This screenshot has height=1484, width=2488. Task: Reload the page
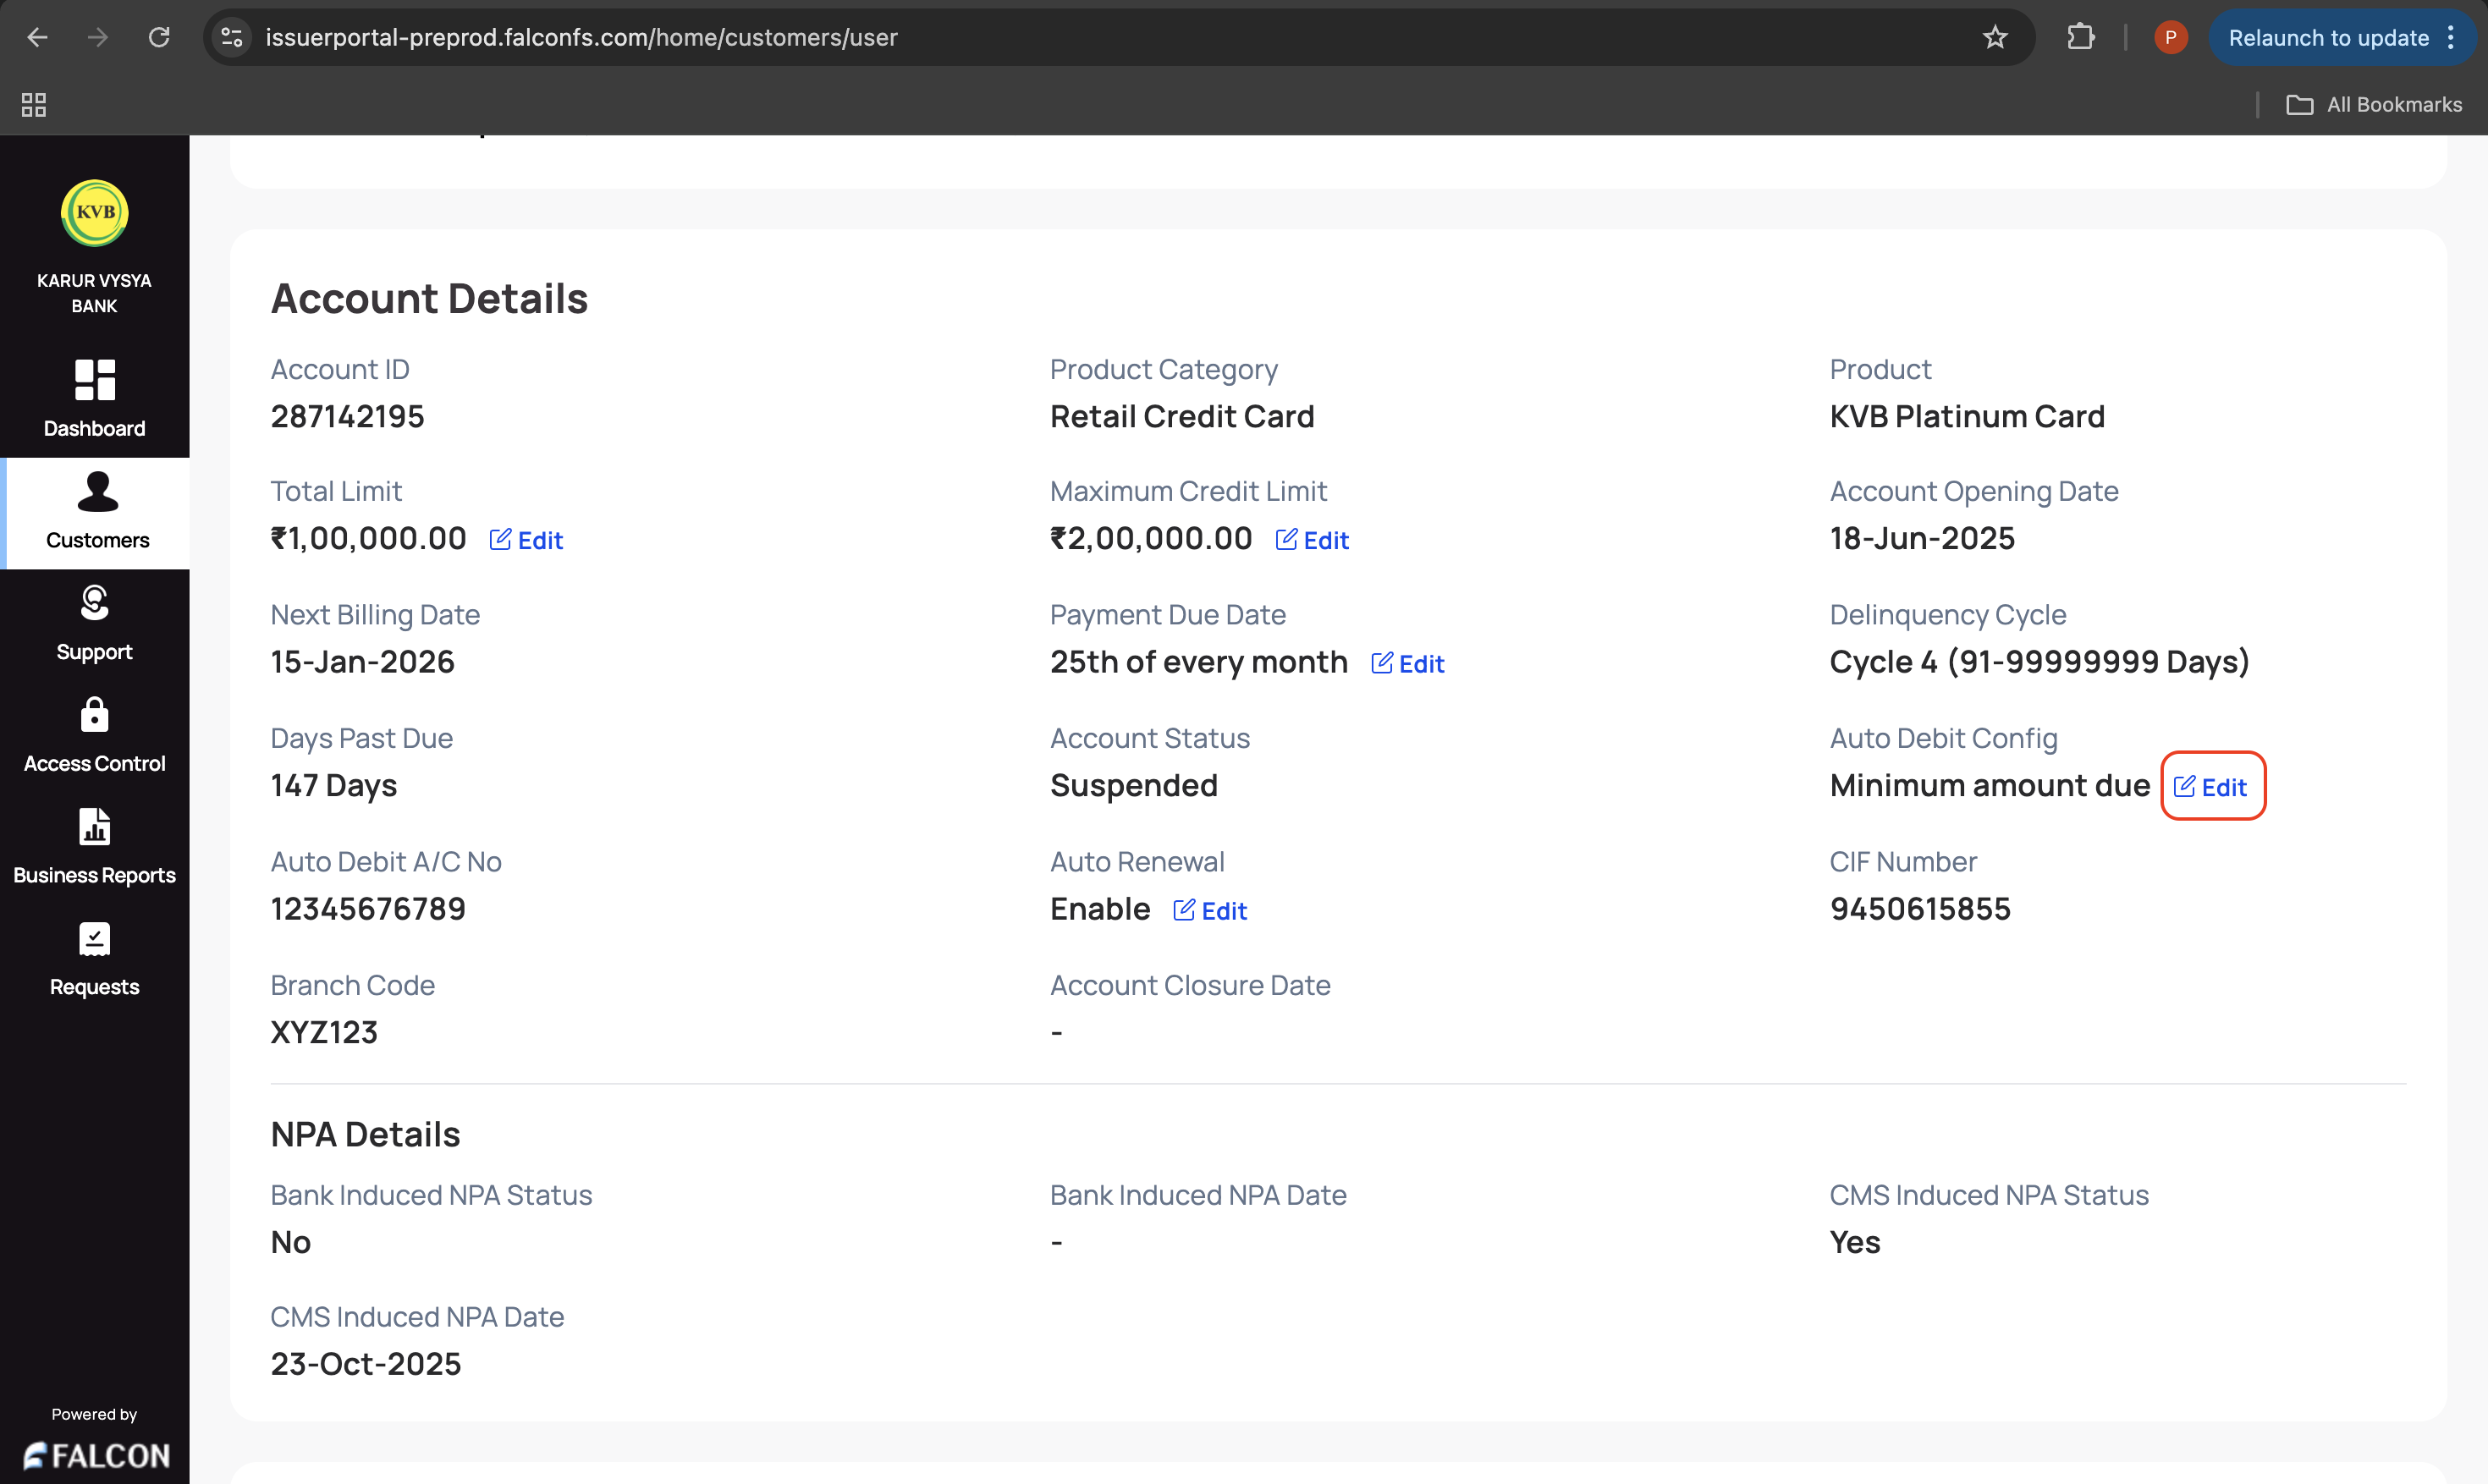(159, 38)
